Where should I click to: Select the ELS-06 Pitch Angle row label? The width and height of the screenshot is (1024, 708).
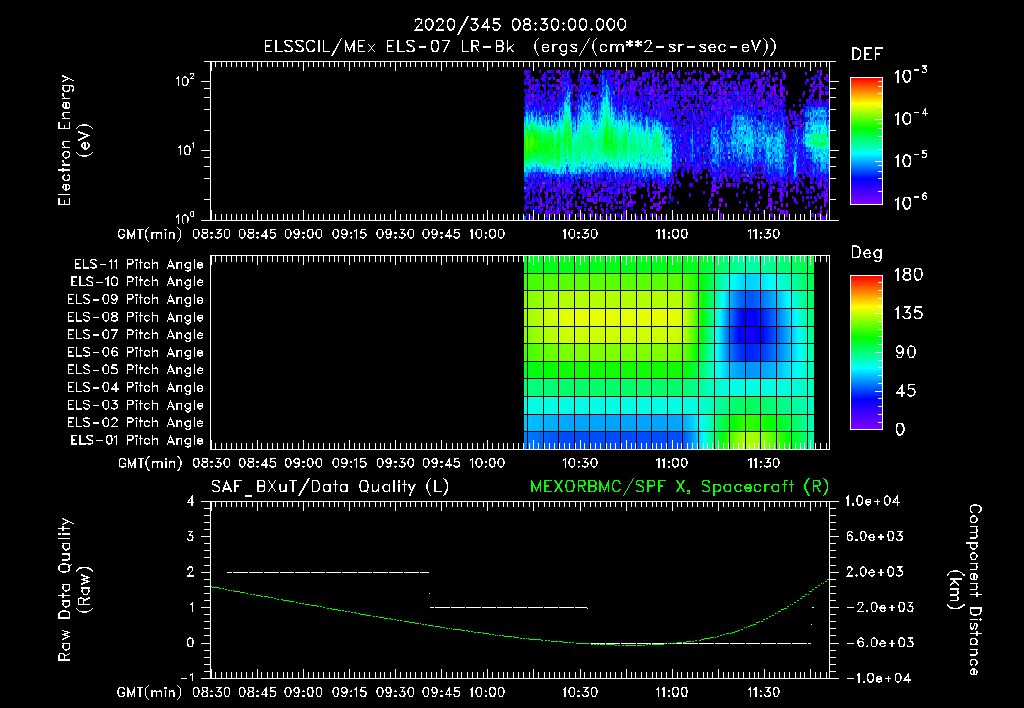click(x=135, y=353)
